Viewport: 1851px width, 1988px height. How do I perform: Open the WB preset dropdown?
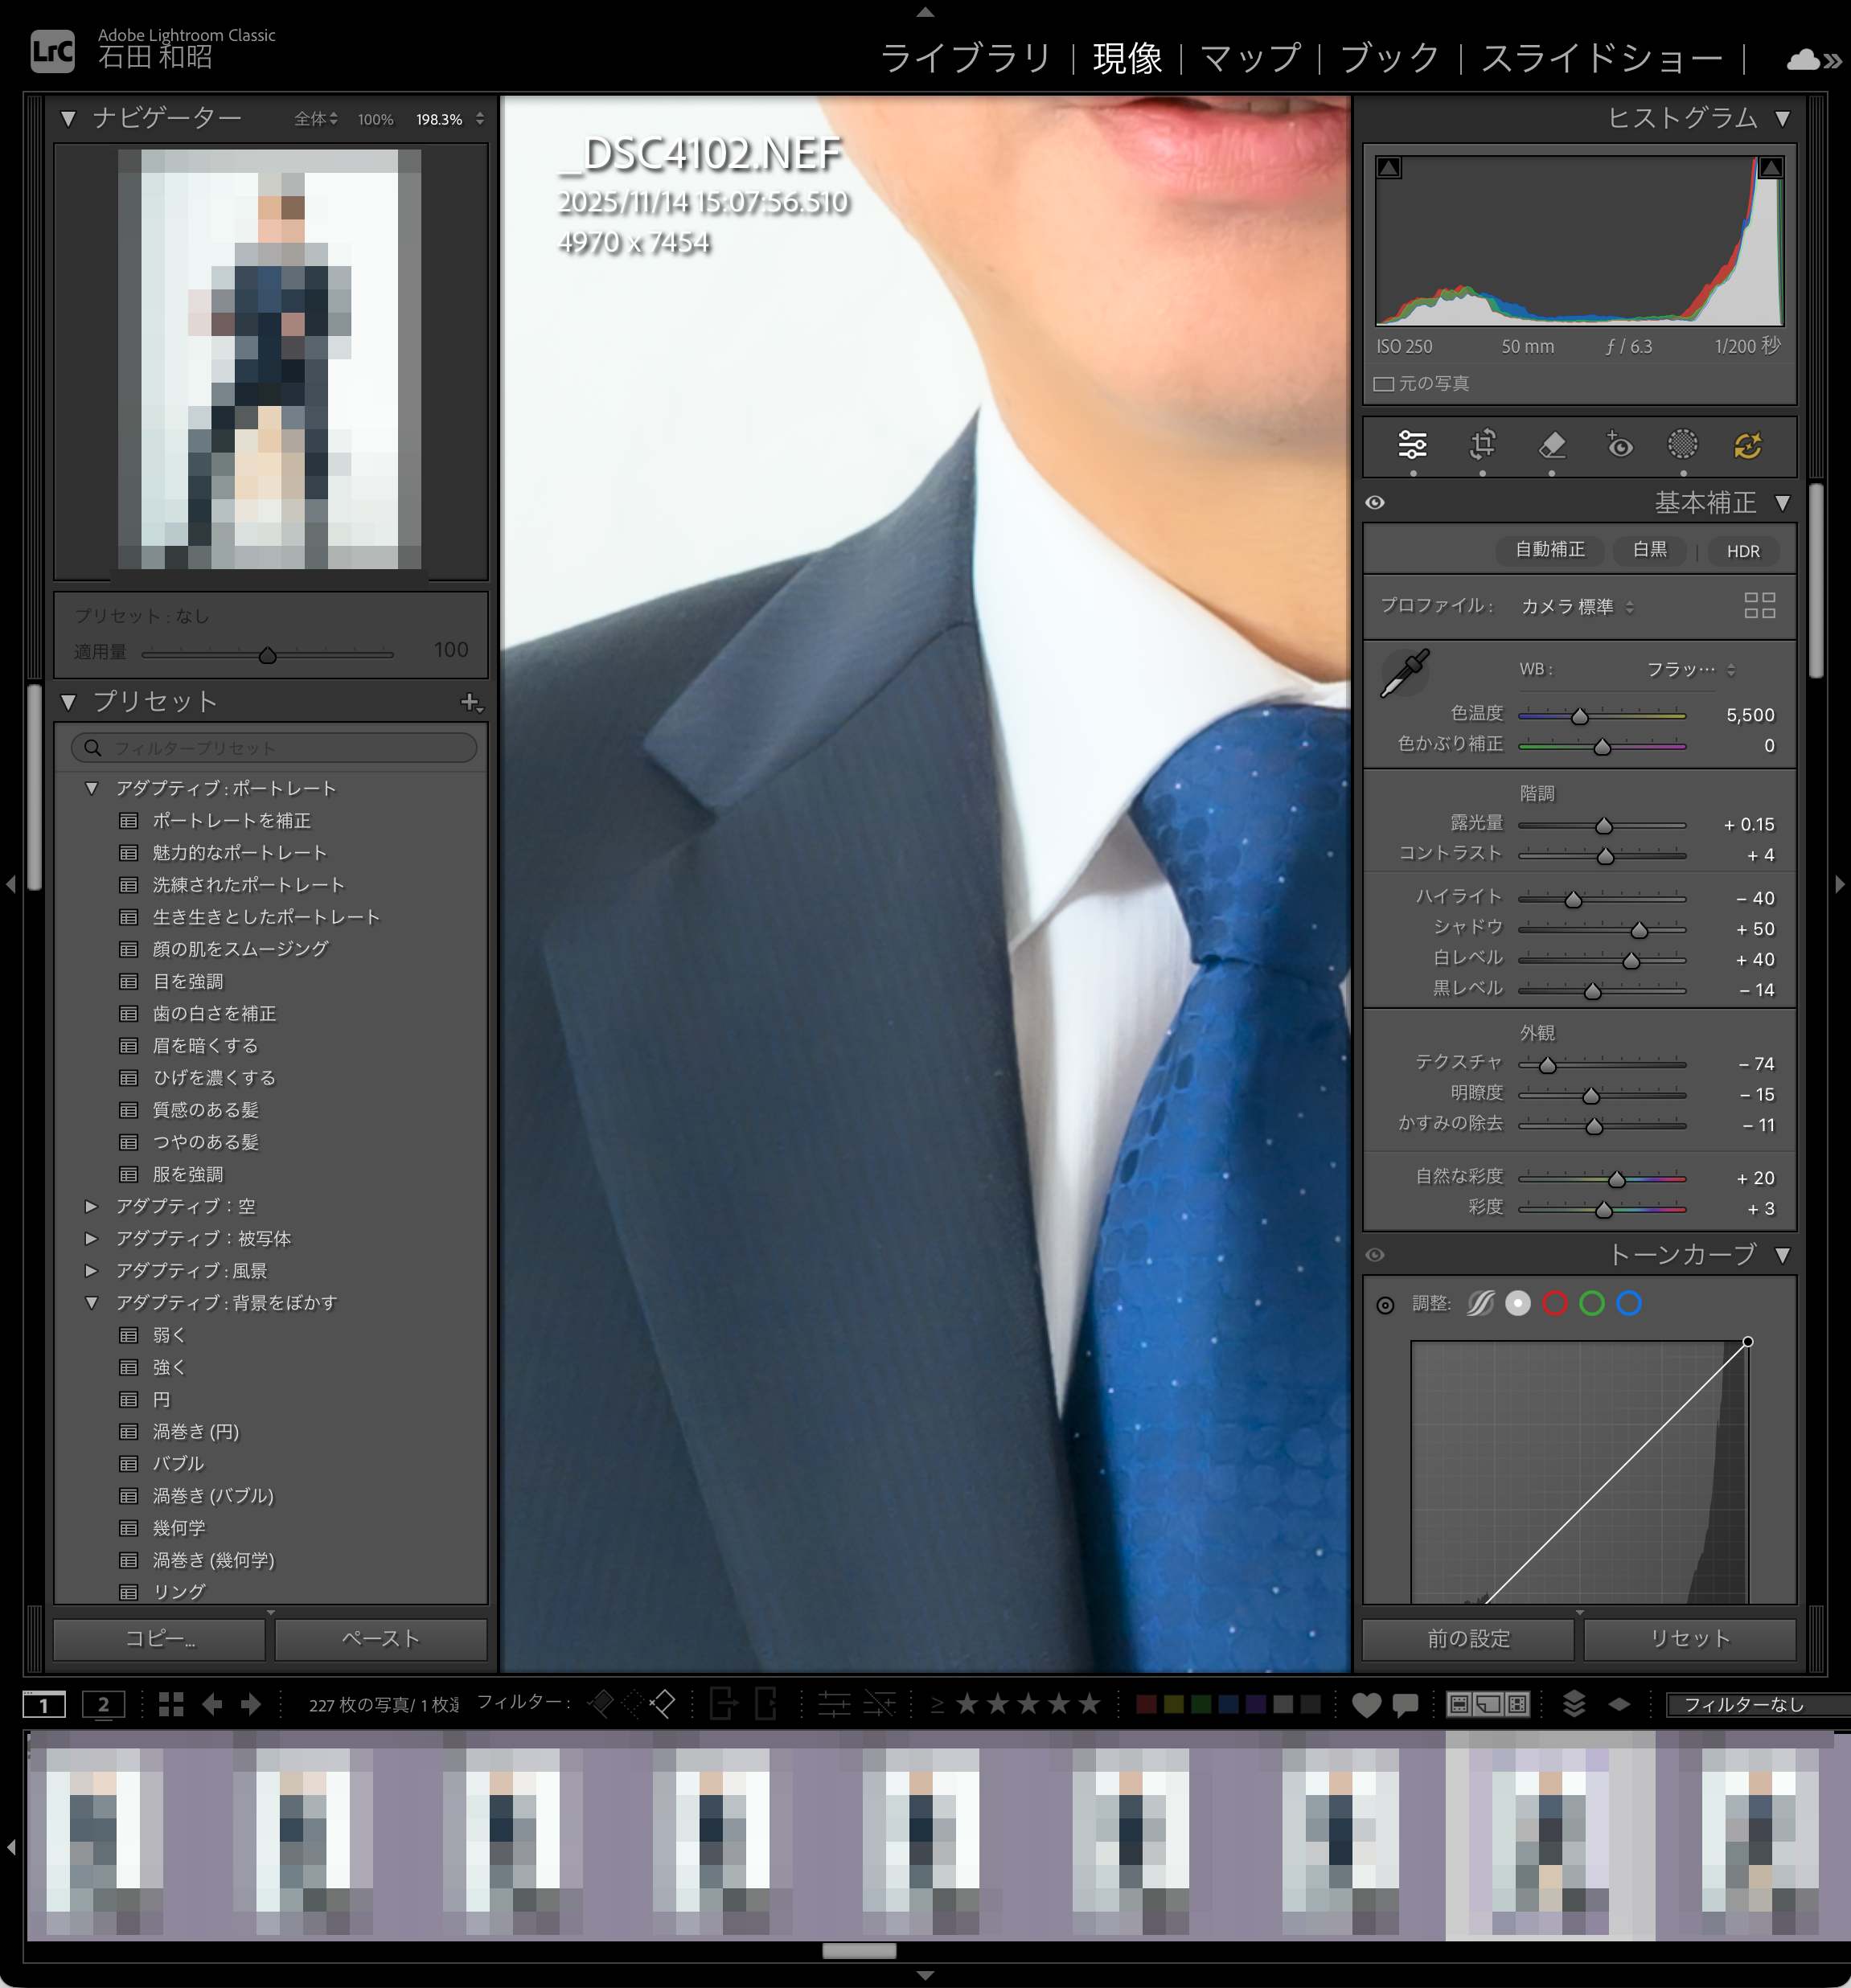(1690, 669)
